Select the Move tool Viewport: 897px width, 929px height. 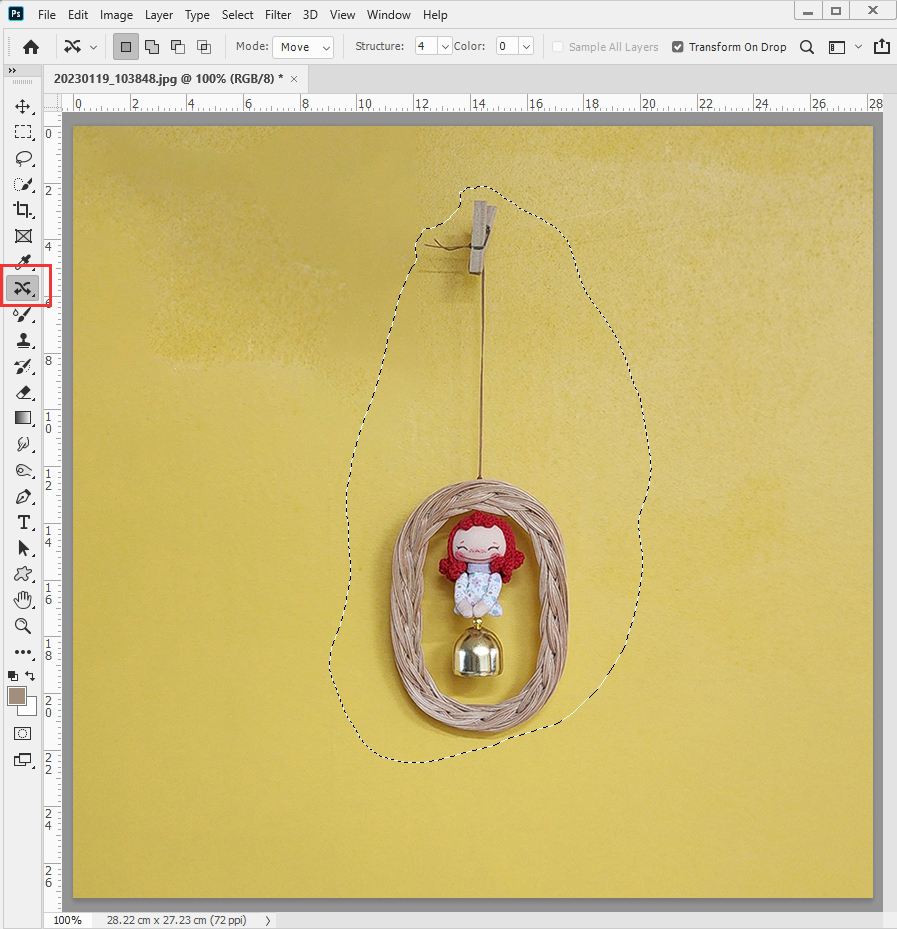[23, 107]
